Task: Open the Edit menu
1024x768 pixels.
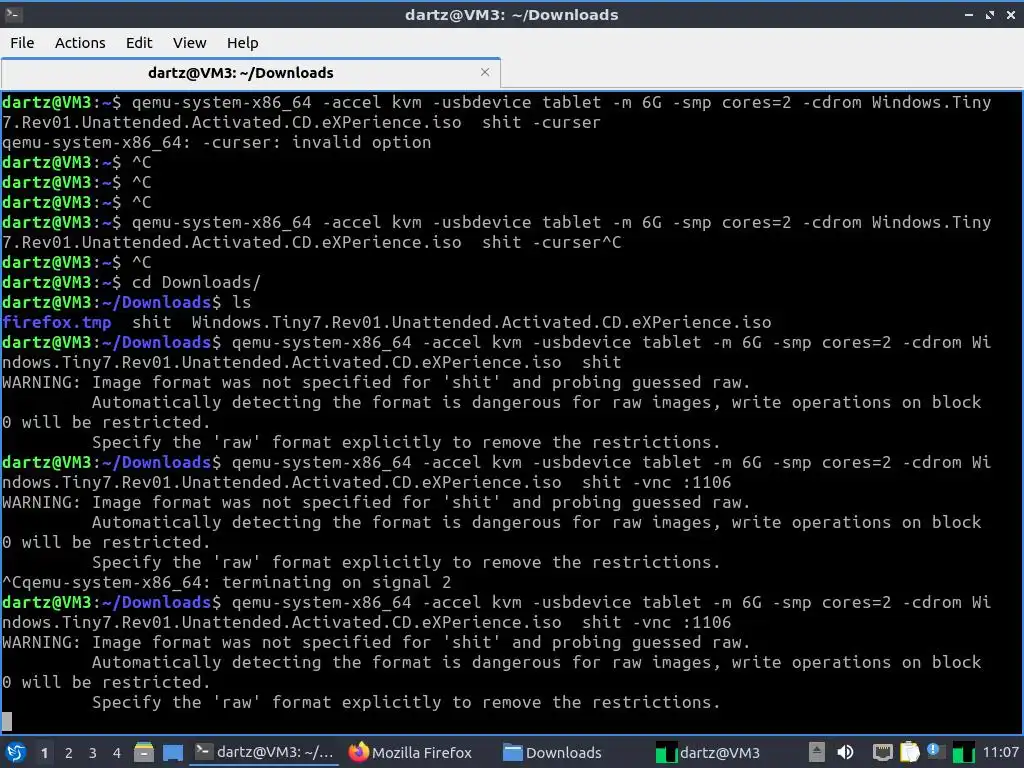Action: (138, 43)
